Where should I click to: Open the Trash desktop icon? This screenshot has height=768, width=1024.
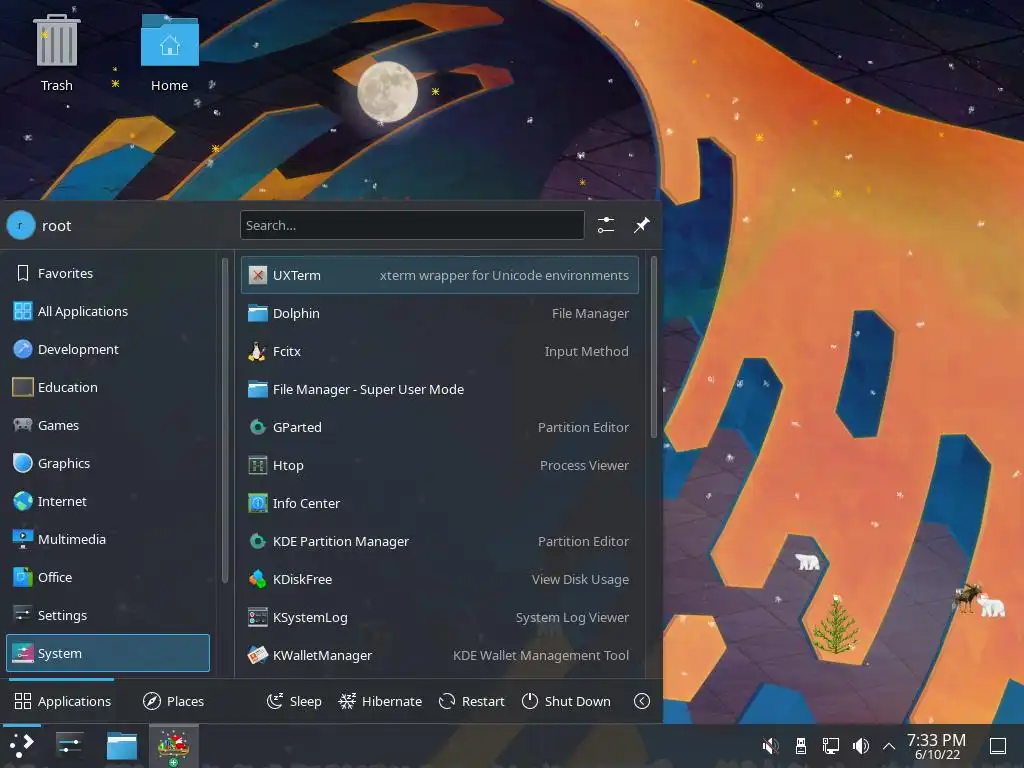tap(57, 52)
